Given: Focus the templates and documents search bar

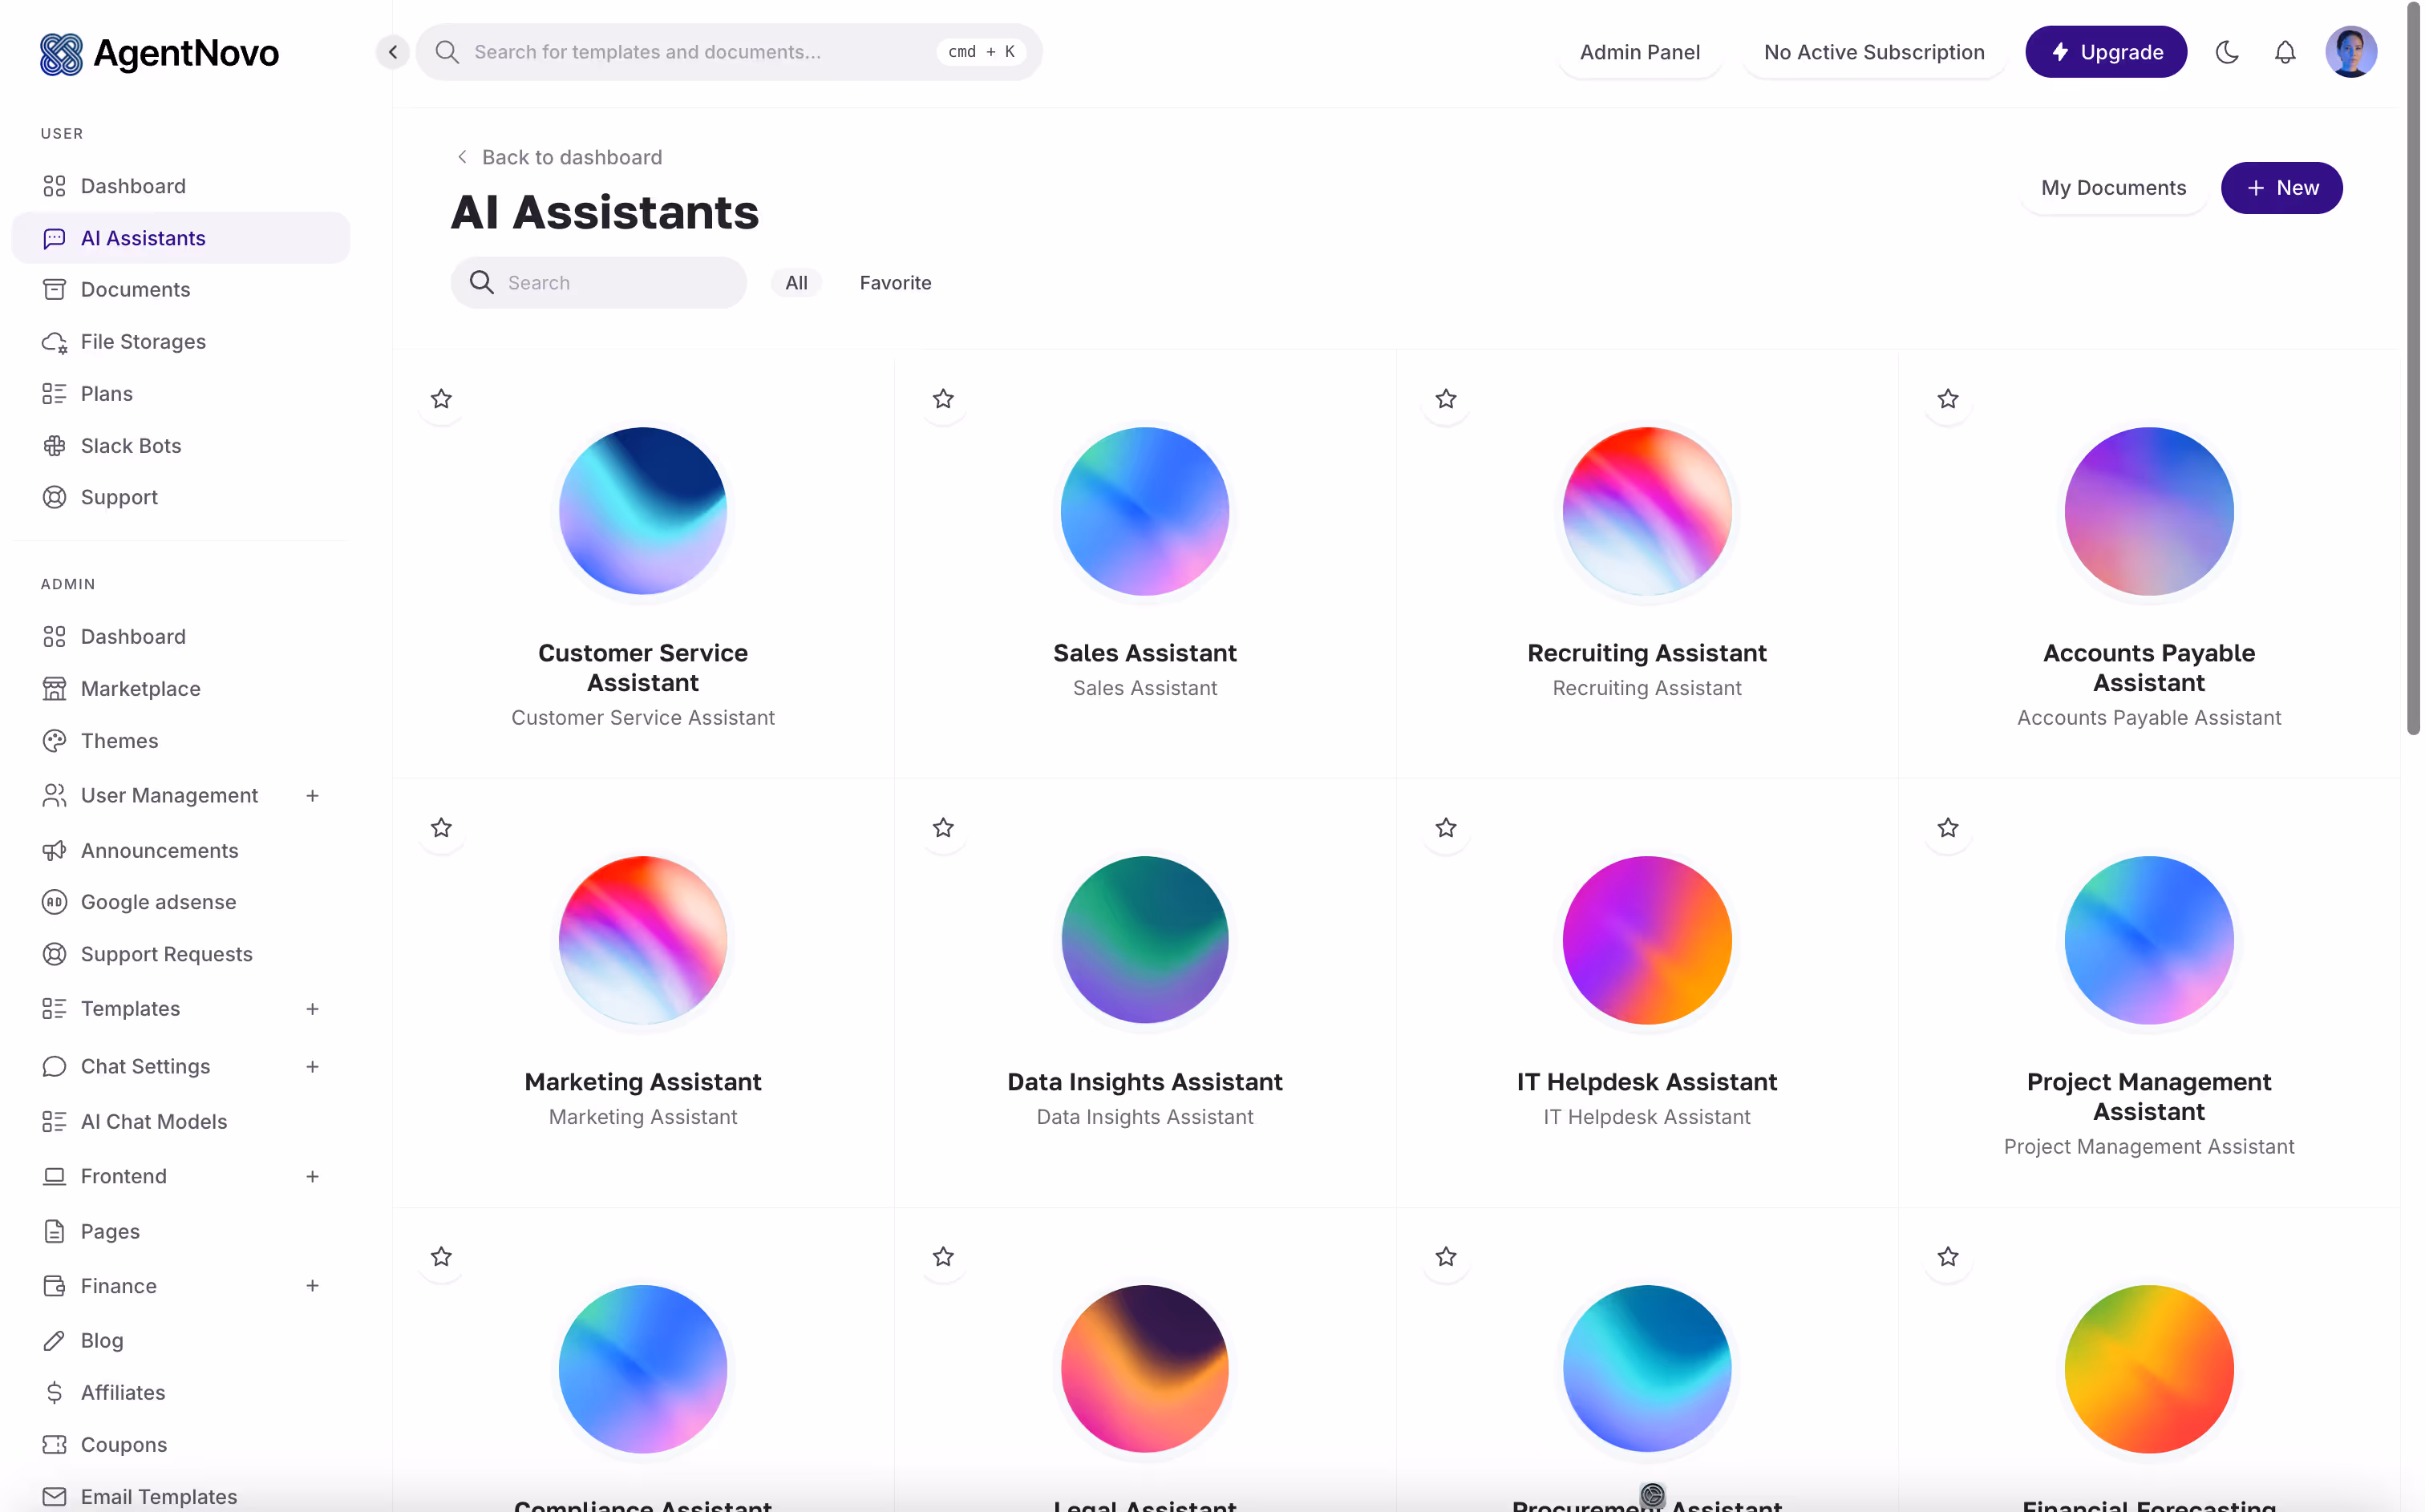Looking at the screenshot, I should tap(729, 52).
